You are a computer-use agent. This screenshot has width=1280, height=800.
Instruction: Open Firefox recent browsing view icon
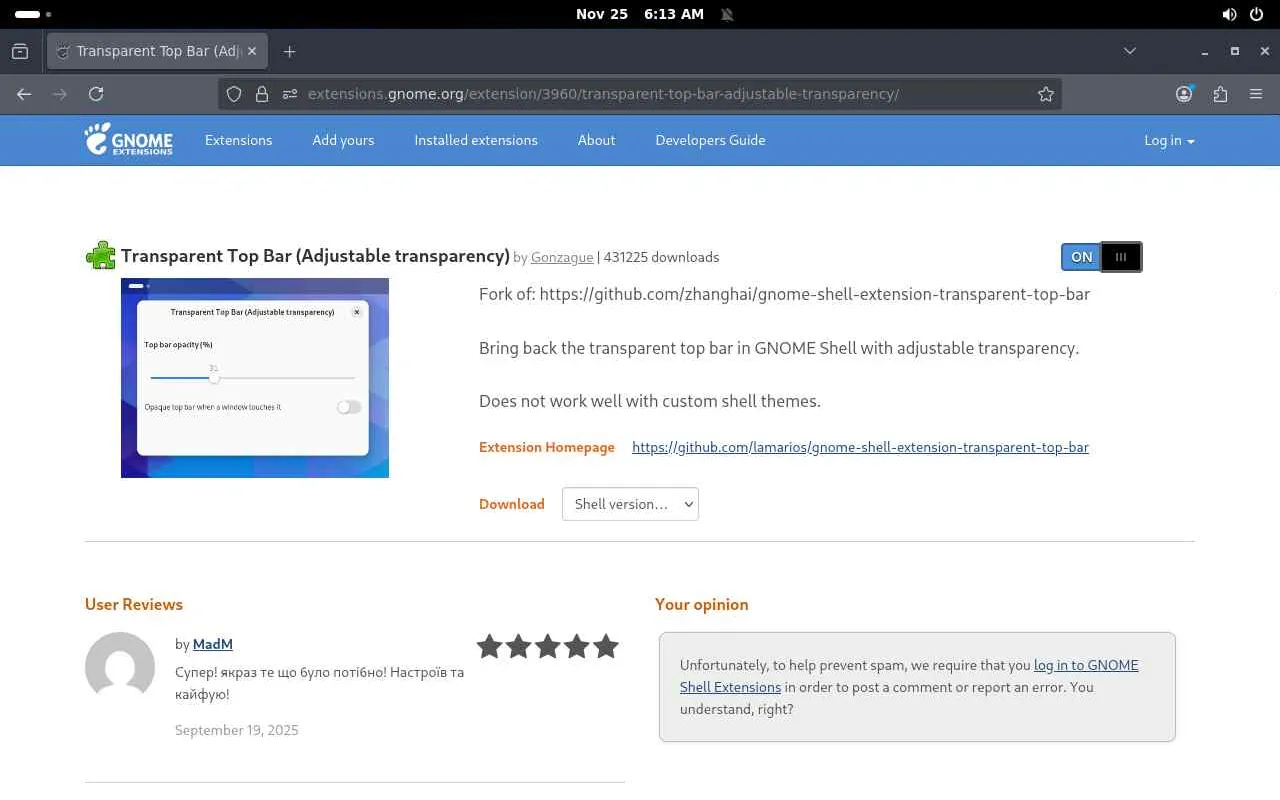(x=20, y=51)
